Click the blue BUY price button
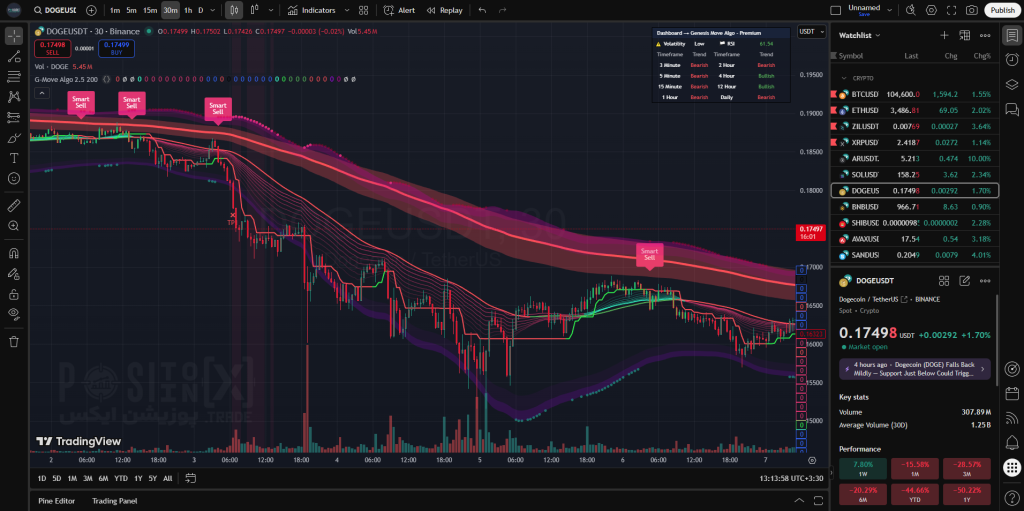1024x511 pixels. coord(116,47)
